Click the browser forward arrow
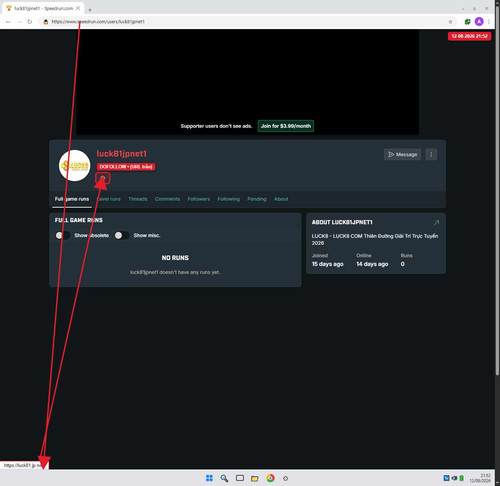The height and width of the screenshot is (486, 500). [x=19, y=22]
